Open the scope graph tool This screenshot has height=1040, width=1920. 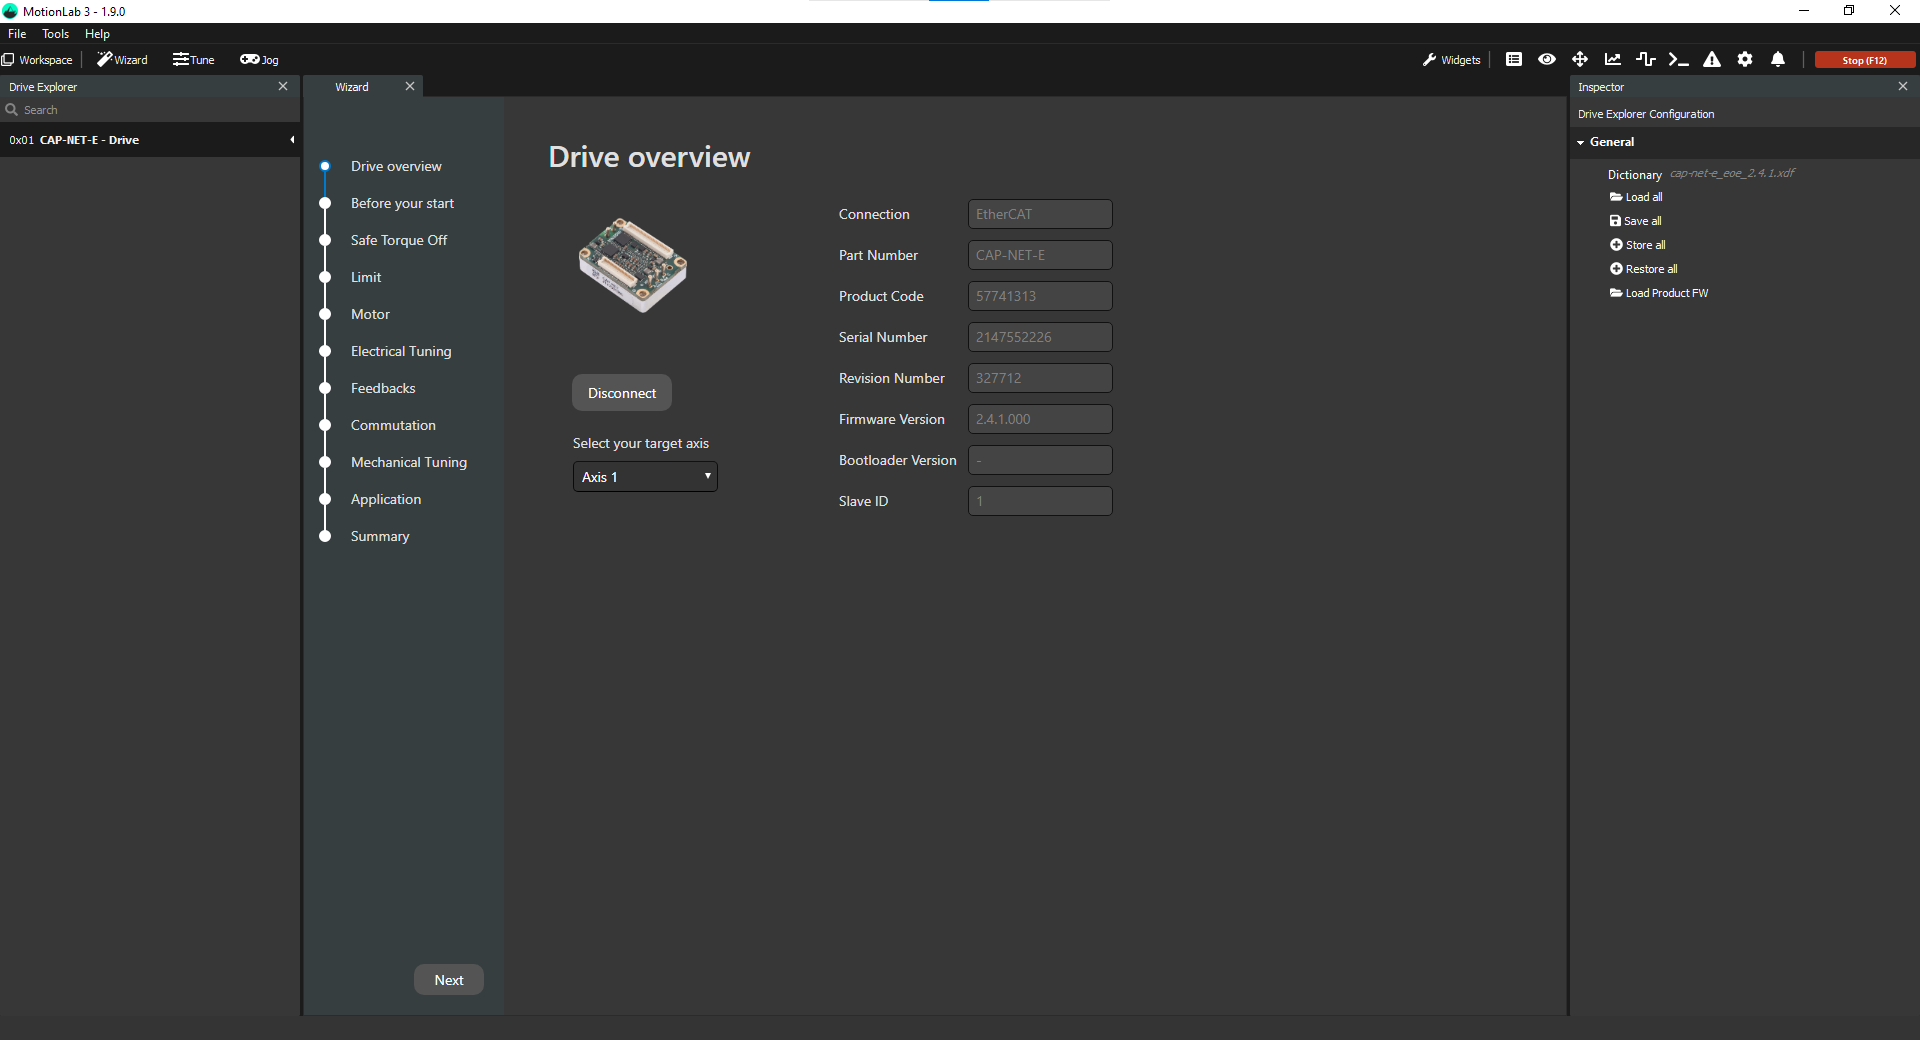(1611, 59)
